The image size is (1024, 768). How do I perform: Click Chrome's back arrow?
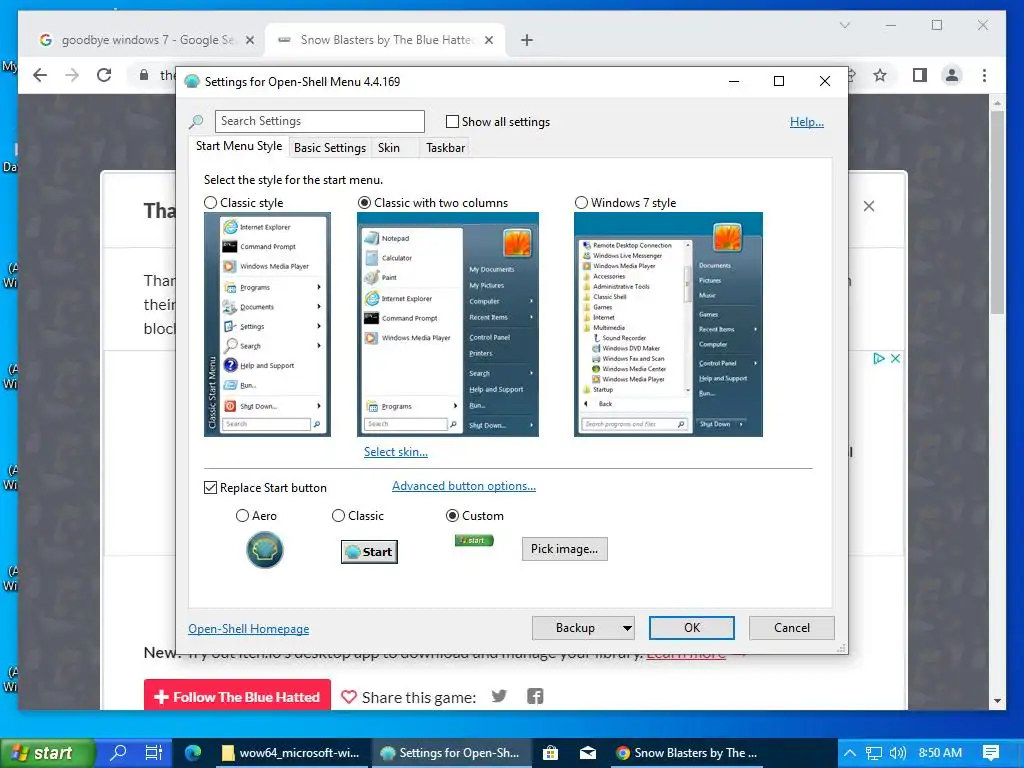point(40,75)
